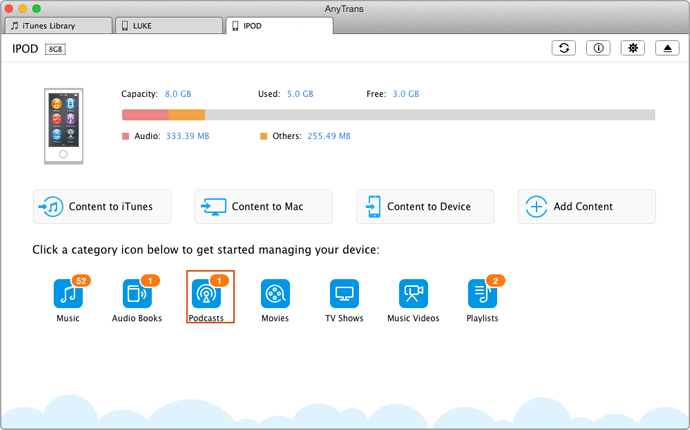The image size is (690, 430).
Task: Click the Content to Device button
Action: coord(425,206)
